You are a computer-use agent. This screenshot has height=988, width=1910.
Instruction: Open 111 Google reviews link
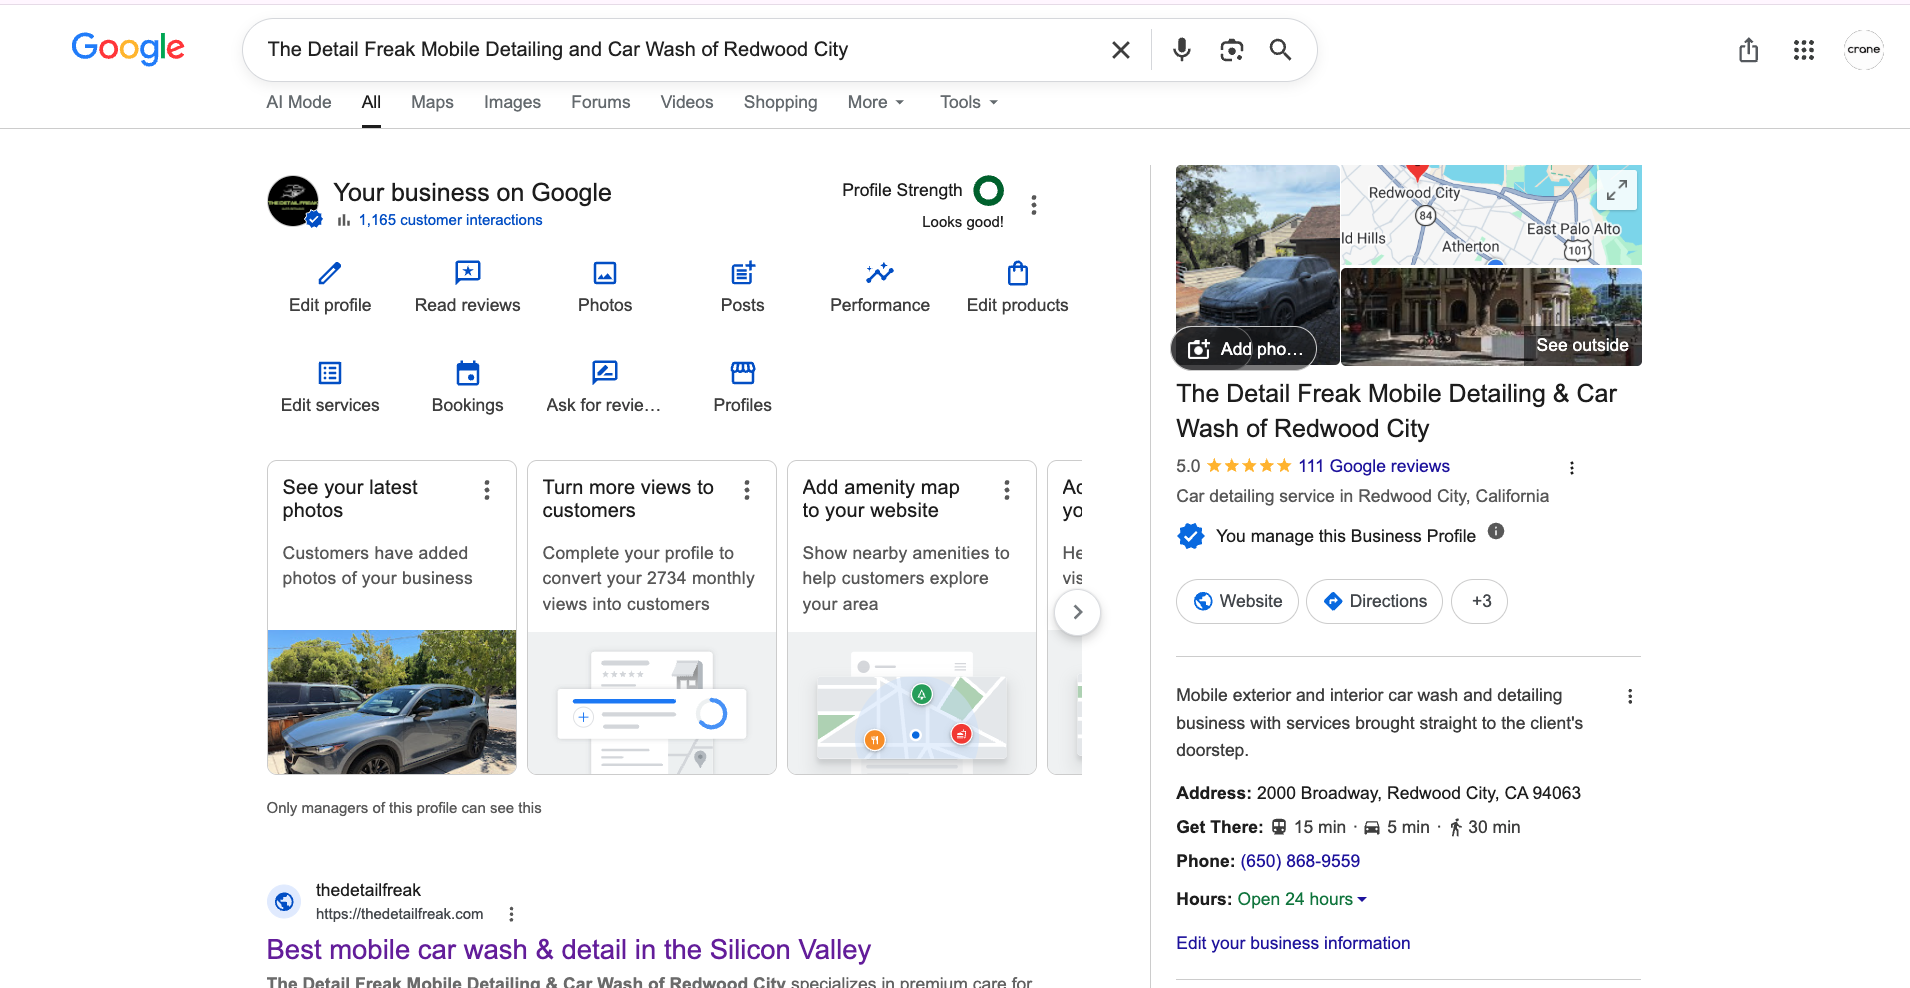click(1374, 466)
